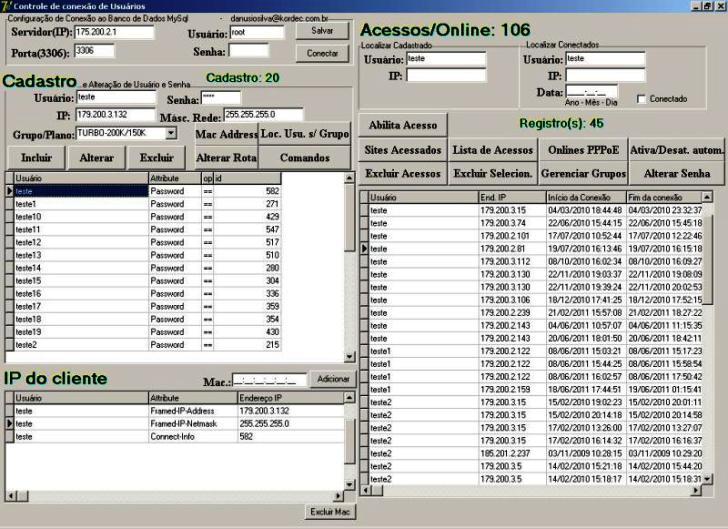This screenshot has height=529, width=728.
Task: Click the Adicionar Mac button
Action: [x=333, y=379]
